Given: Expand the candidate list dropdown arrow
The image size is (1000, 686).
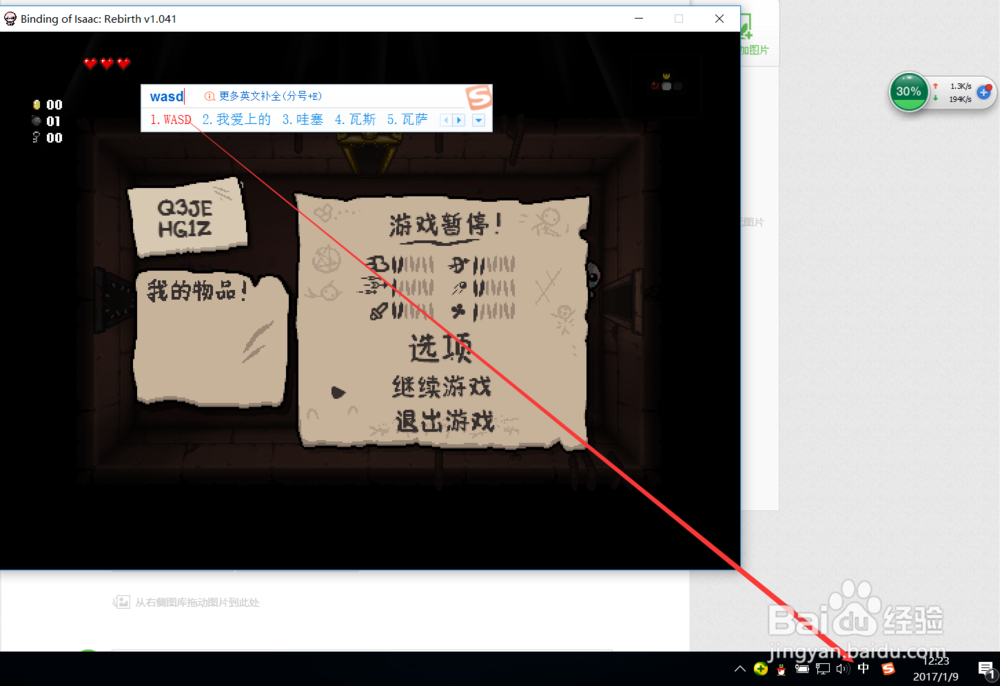Looking at the screenshot, I should pyautogui.click(x=479, y=120).
